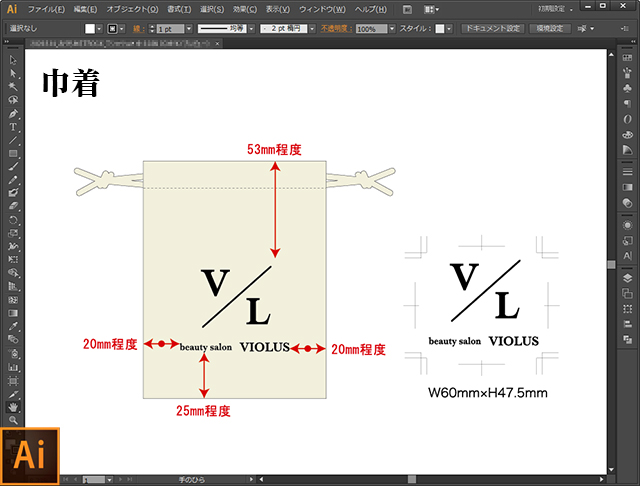Select the Pen tool
Image resolution: width=640 pixels, height=486 pixels.
click(x=13, y=113)
